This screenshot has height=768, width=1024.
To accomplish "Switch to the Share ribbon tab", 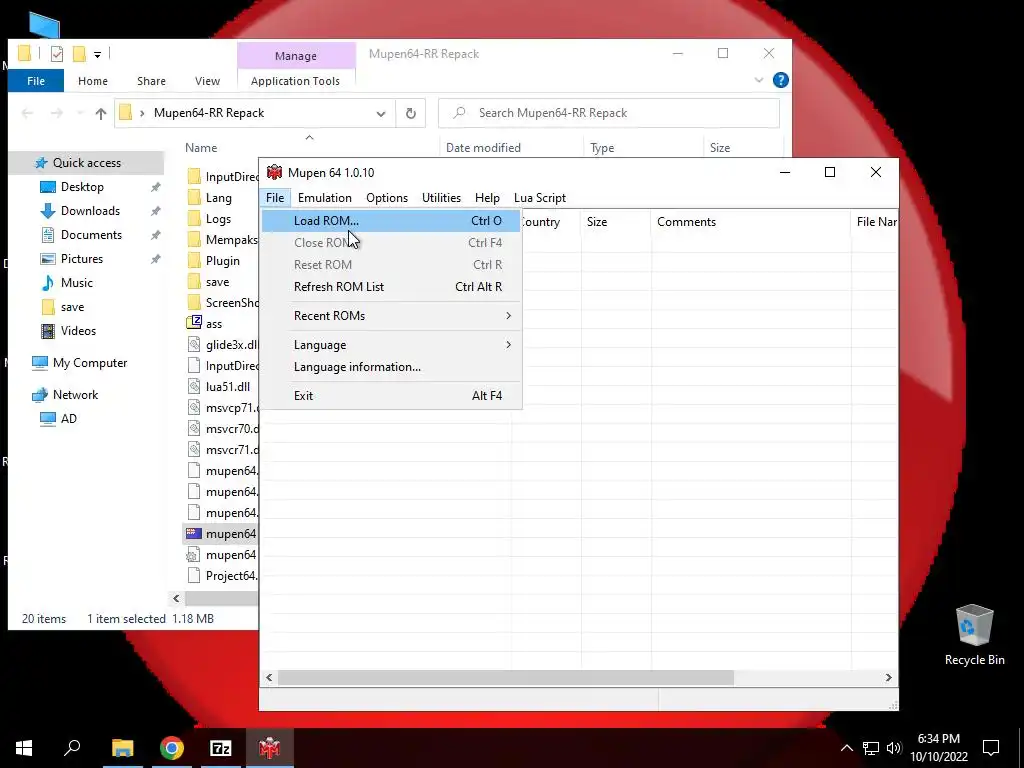I will [151, 81].
